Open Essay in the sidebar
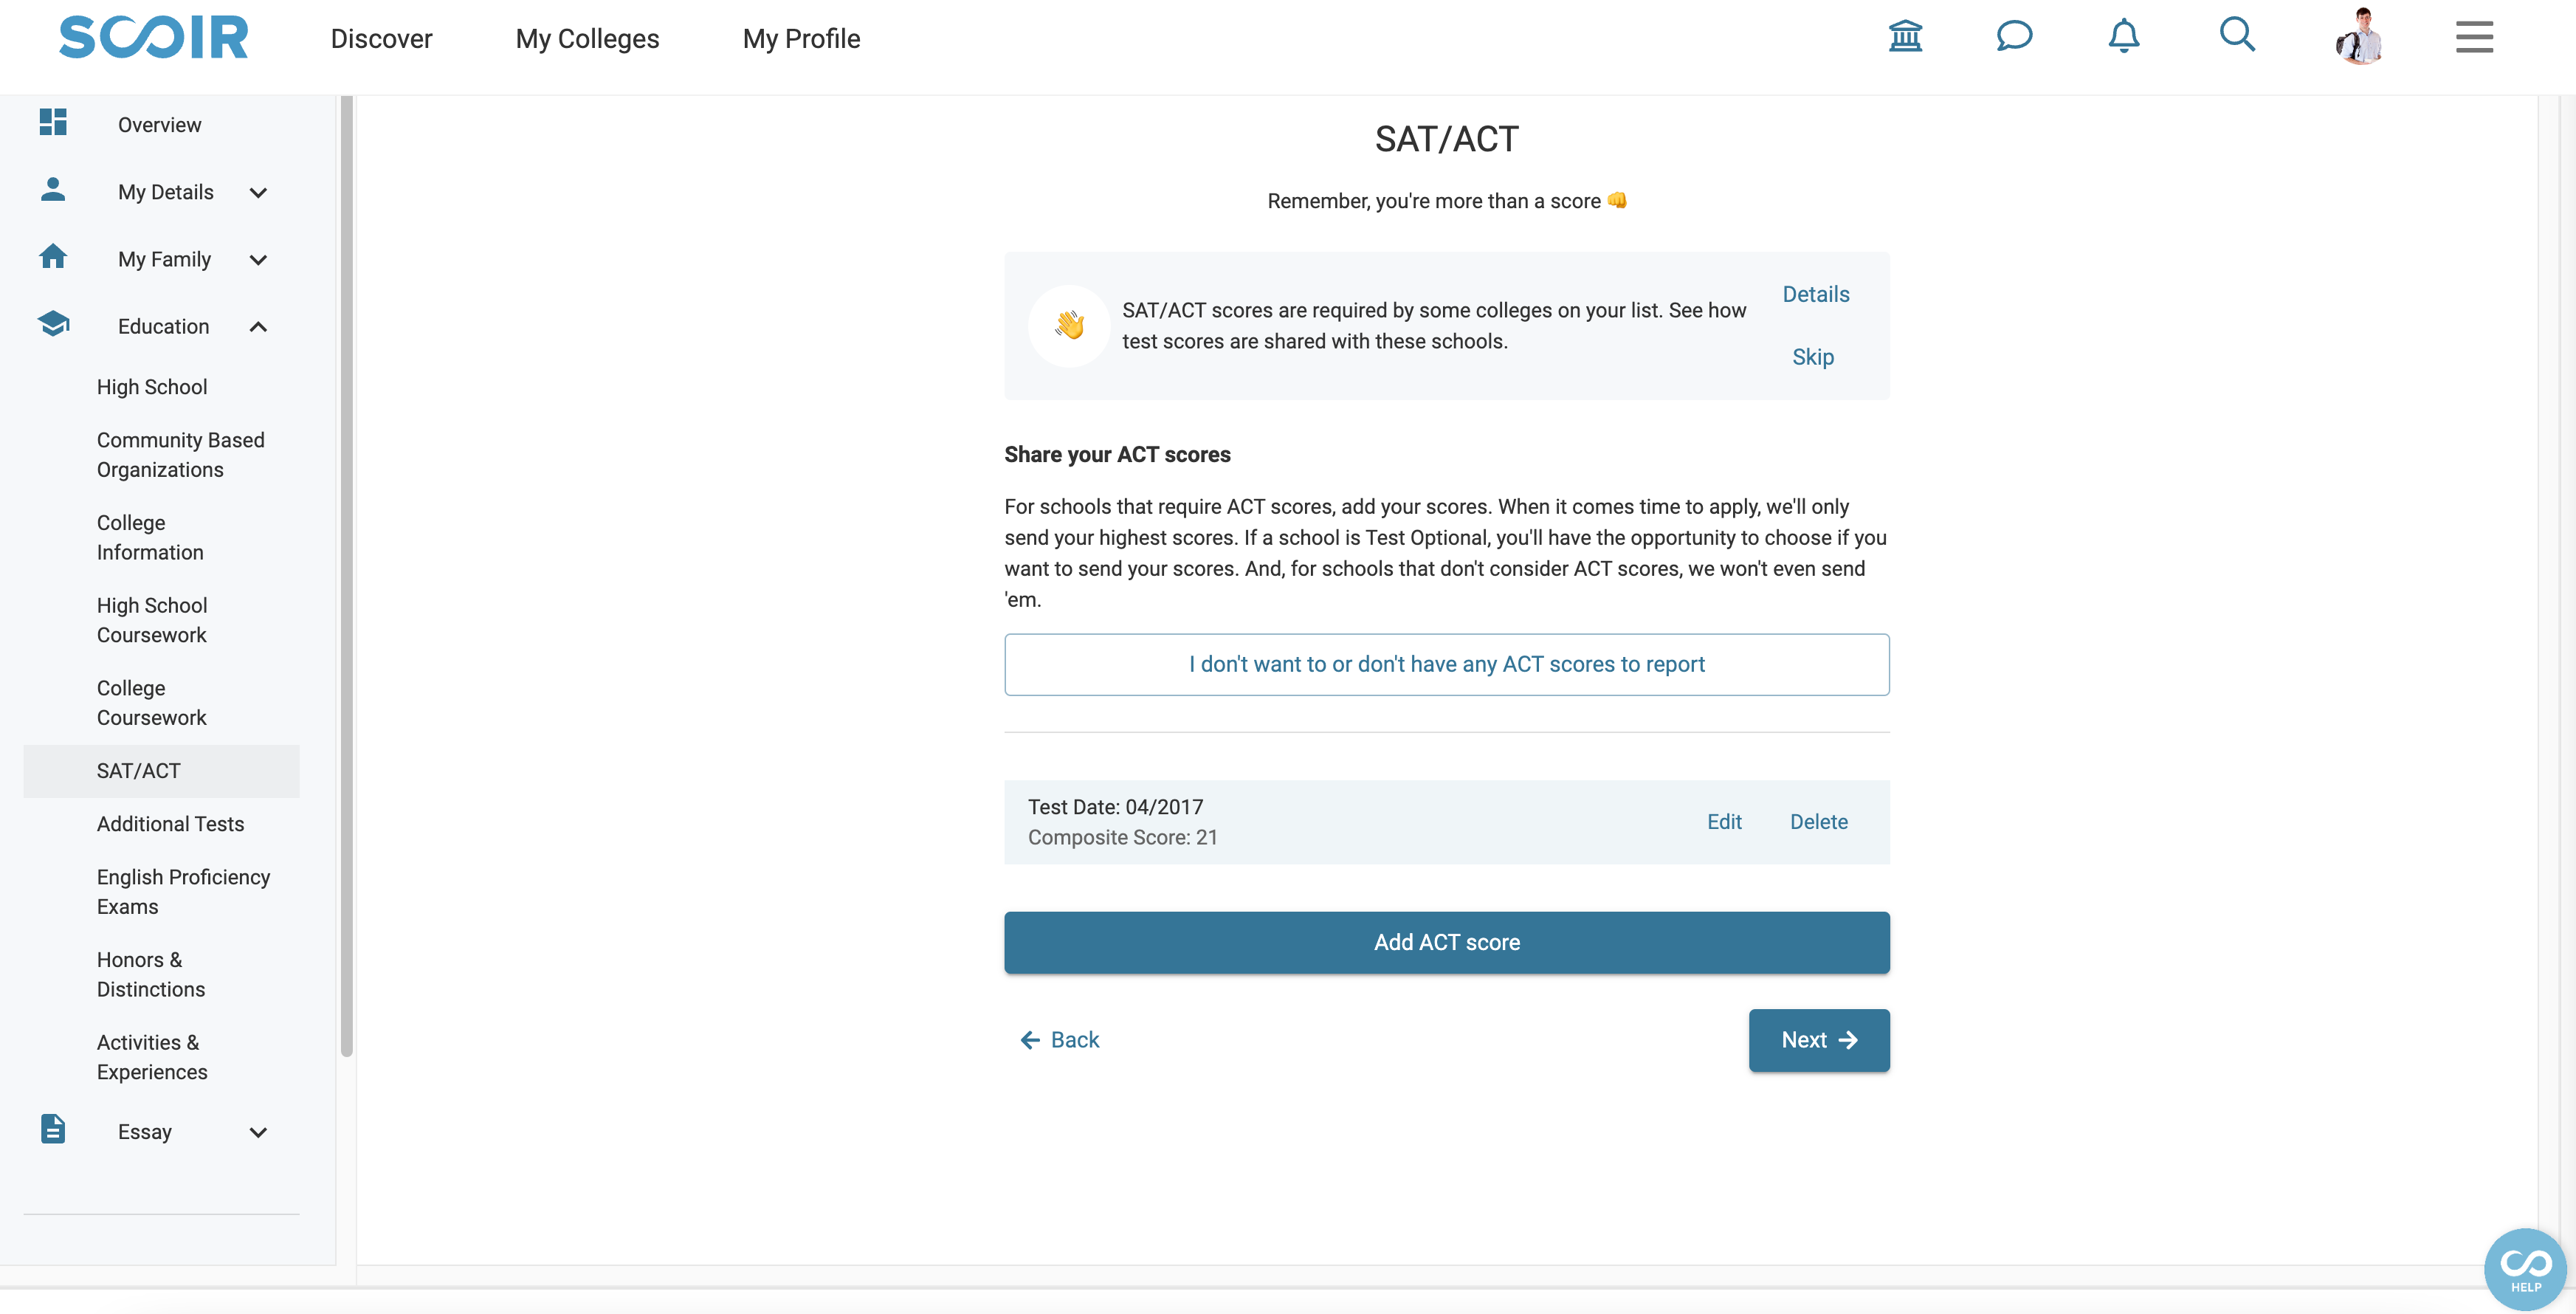The image size is (2576, 1314). 144,1132
